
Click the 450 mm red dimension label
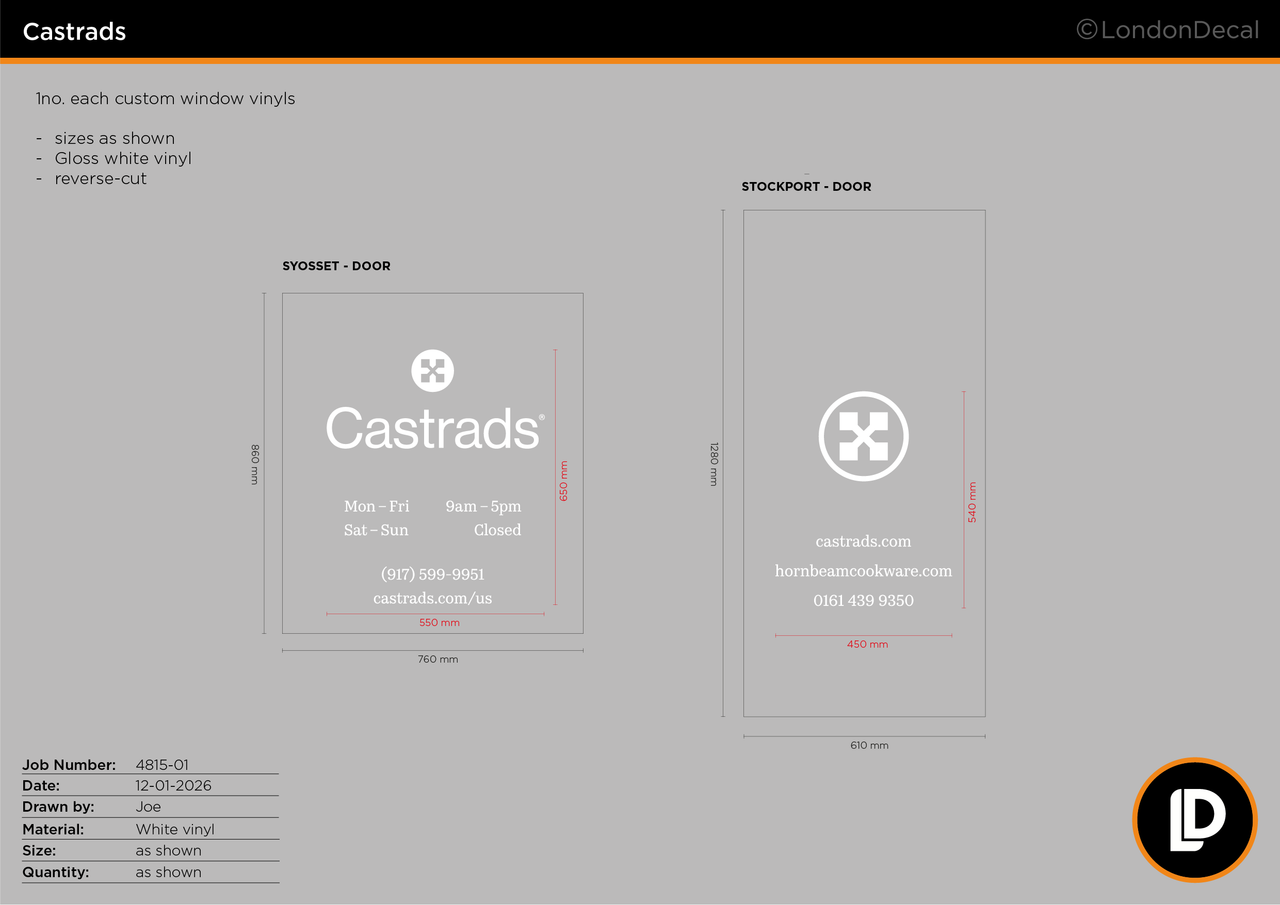pos(867,645)
